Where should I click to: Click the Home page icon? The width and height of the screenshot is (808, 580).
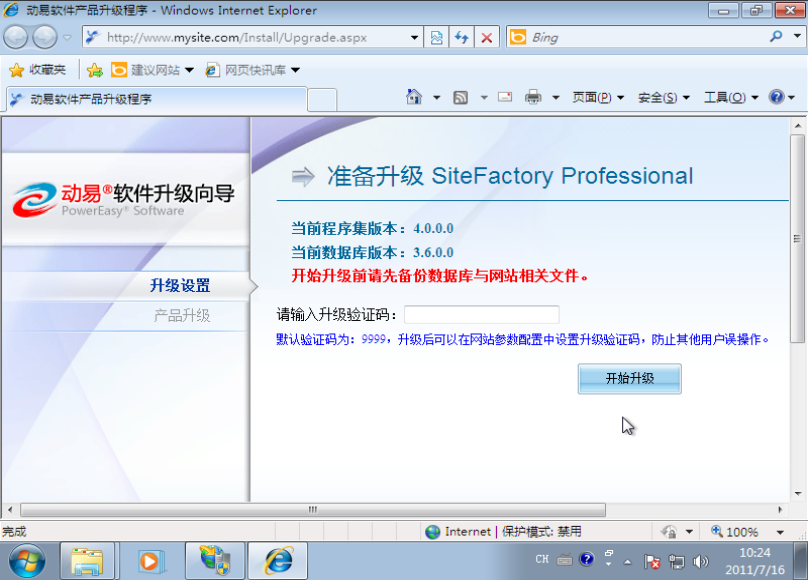(414, 97)
